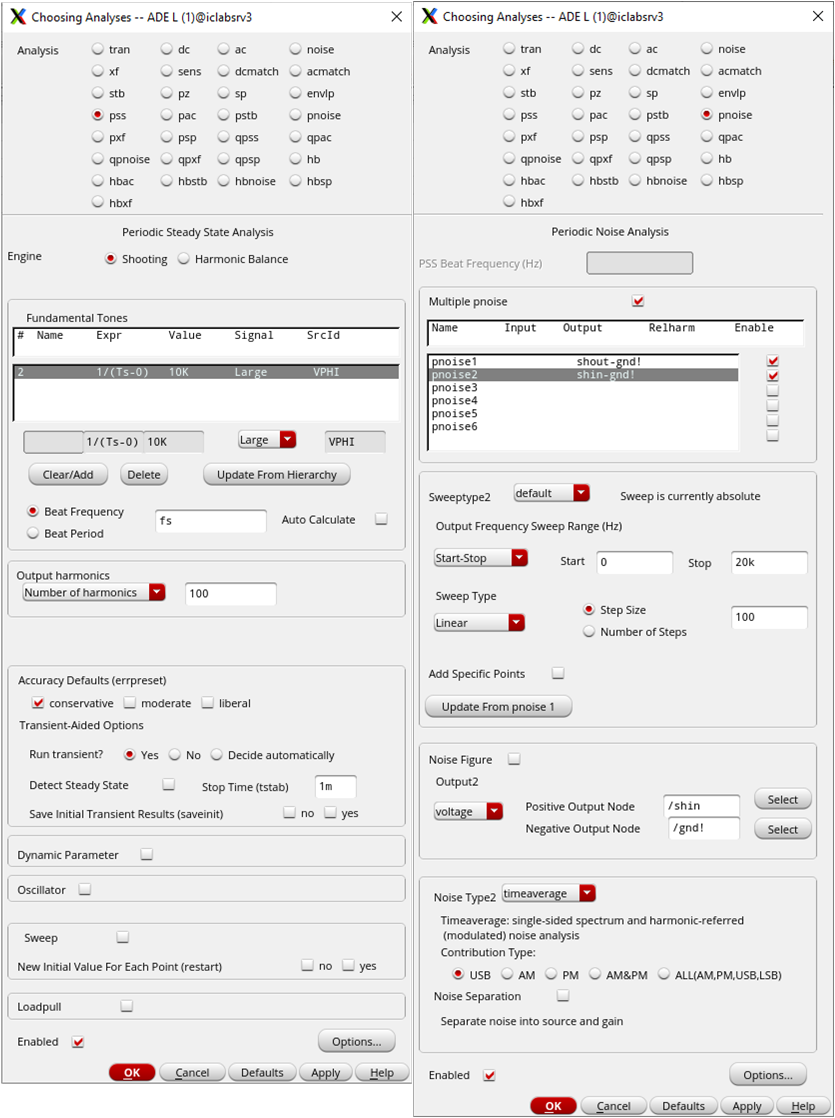Open the Sweeptype2 default dropdown
The image size is (835, 1118).
pos(552,493)
